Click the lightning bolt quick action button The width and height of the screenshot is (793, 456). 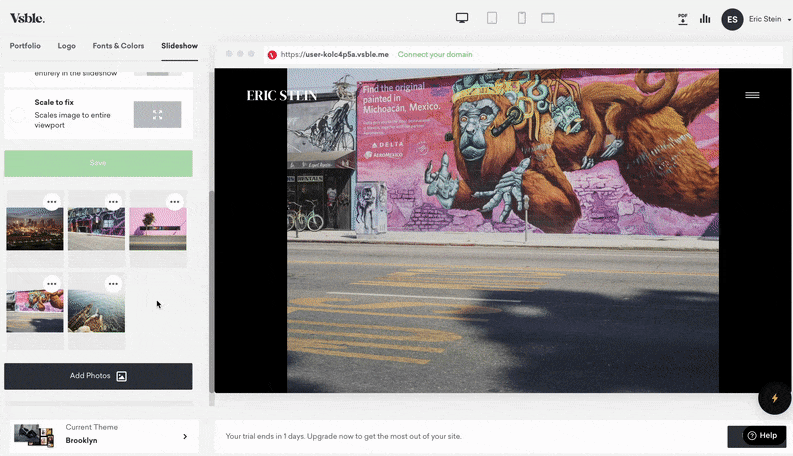[x=774, y=398]
